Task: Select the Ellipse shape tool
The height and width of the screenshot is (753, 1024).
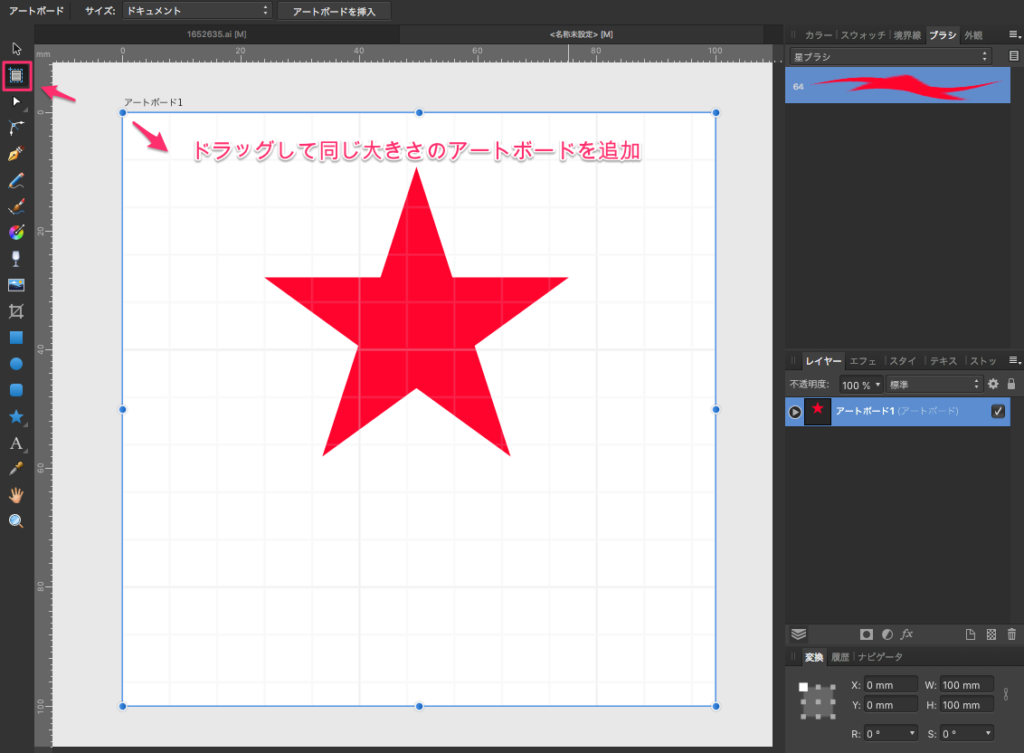Action: pyautogui.click(x=16, y=364)
